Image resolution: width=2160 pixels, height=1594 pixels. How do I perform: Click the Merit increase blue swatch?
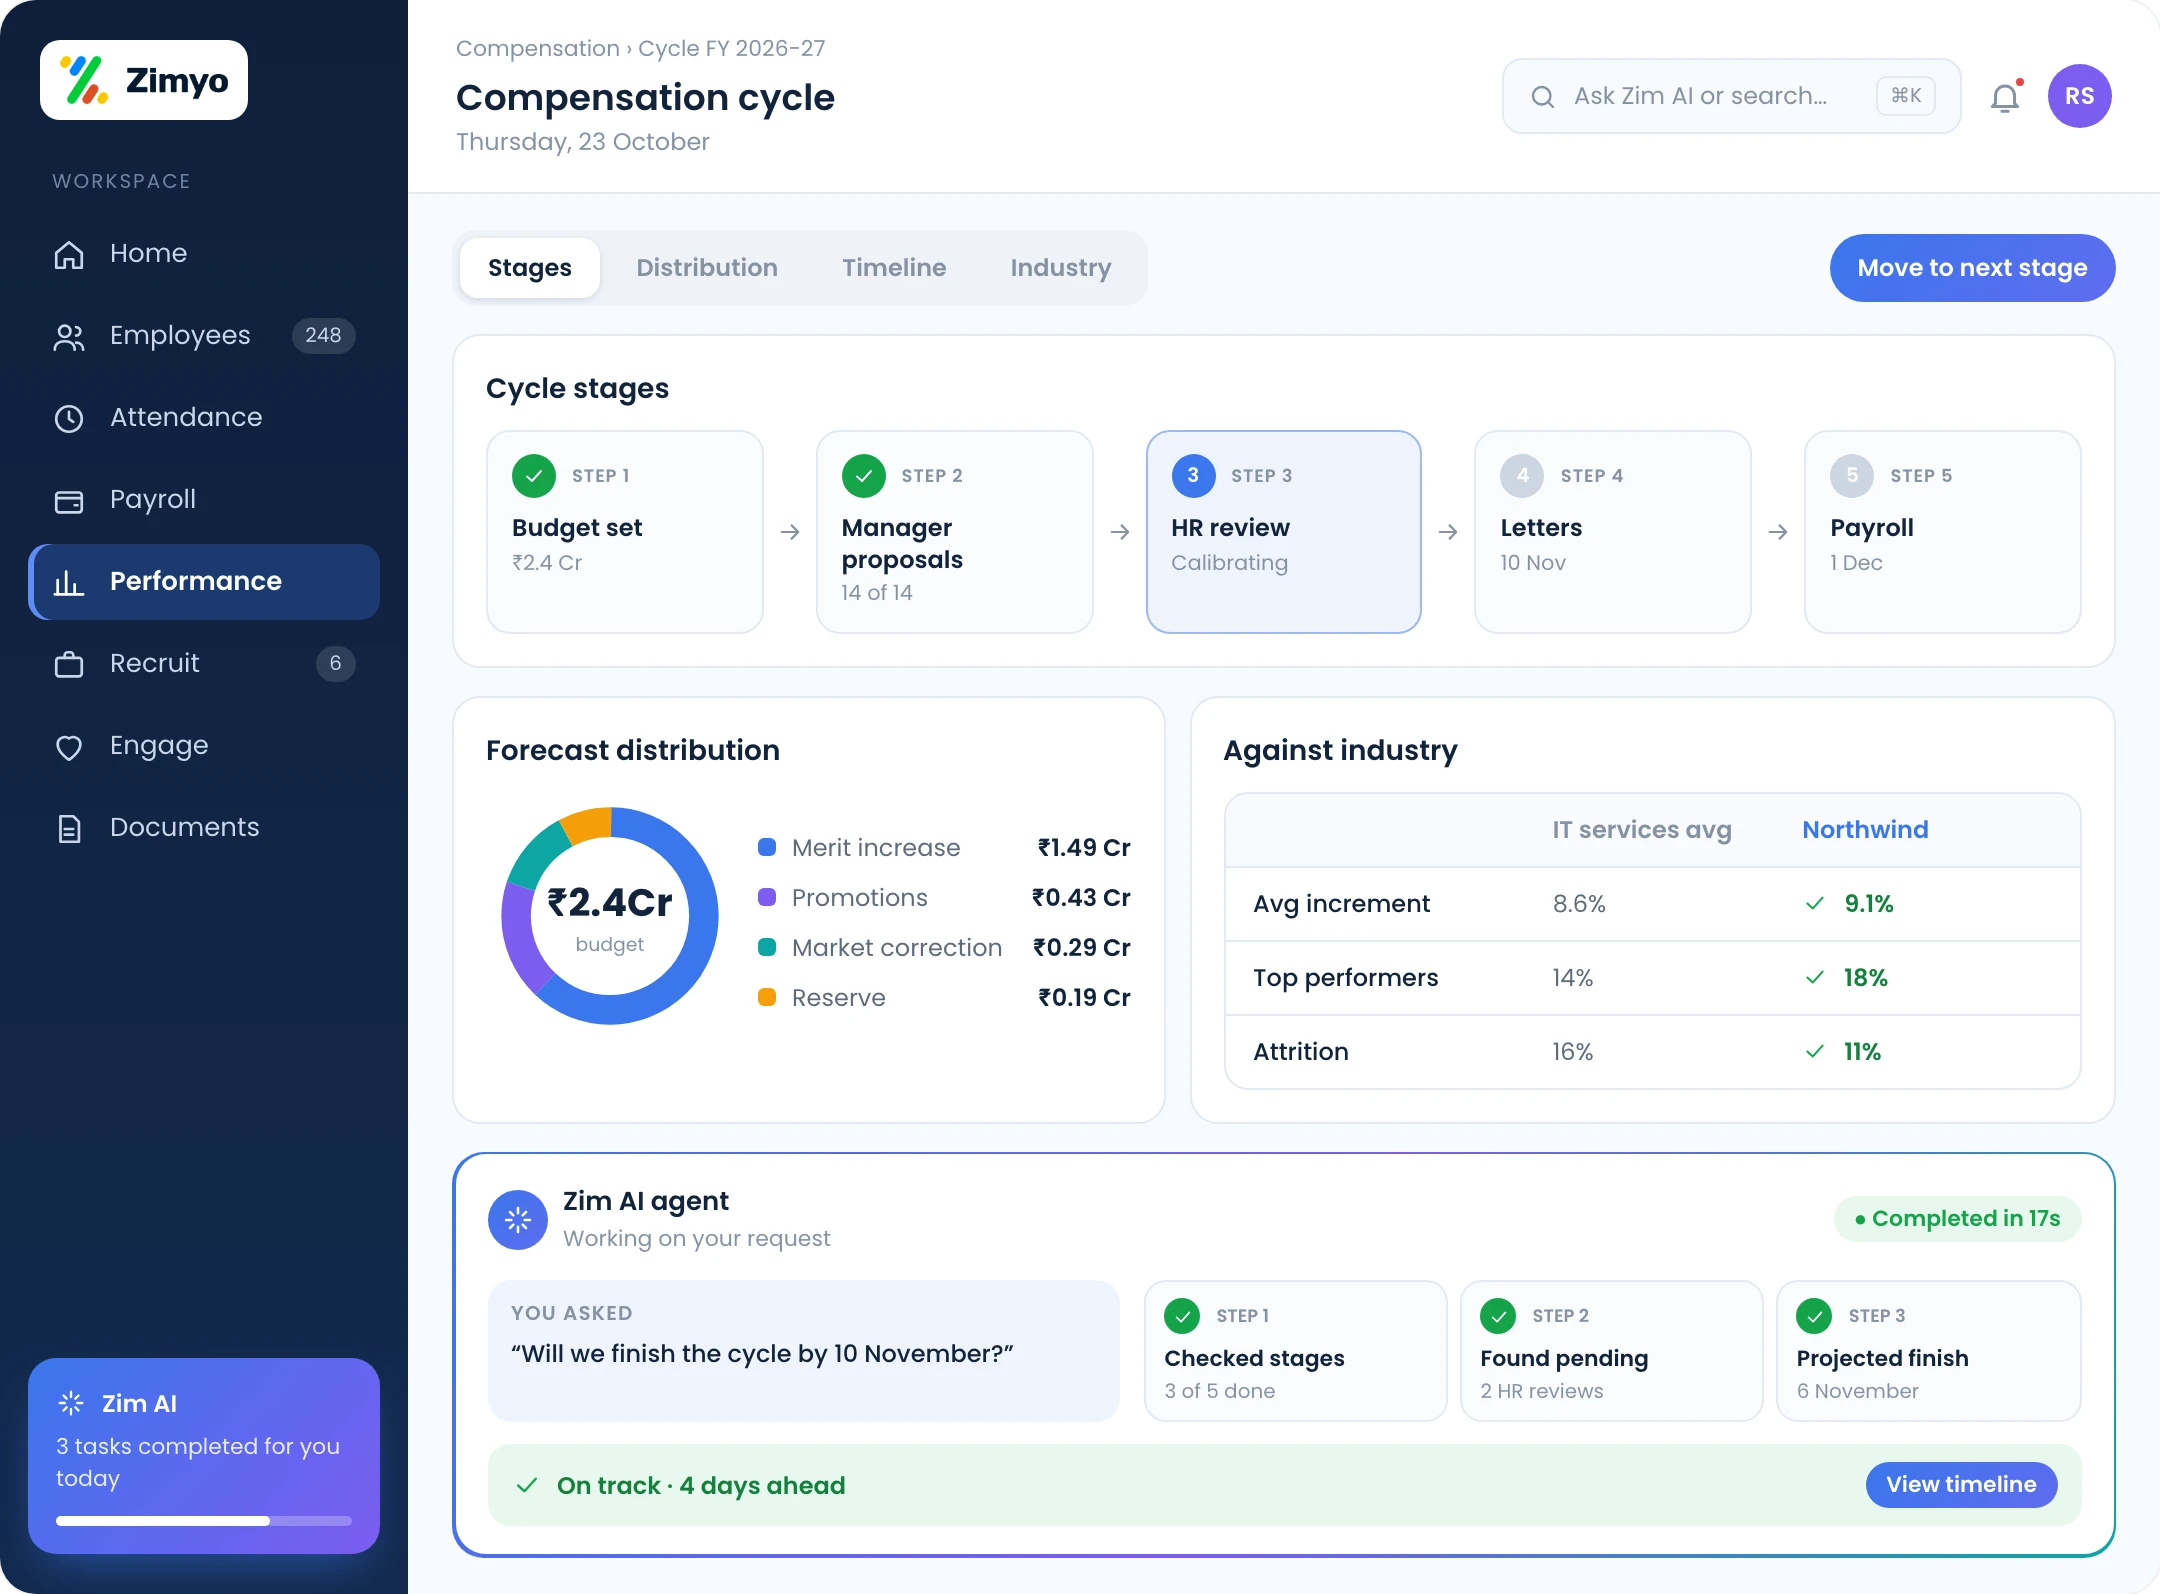[767, 847]
